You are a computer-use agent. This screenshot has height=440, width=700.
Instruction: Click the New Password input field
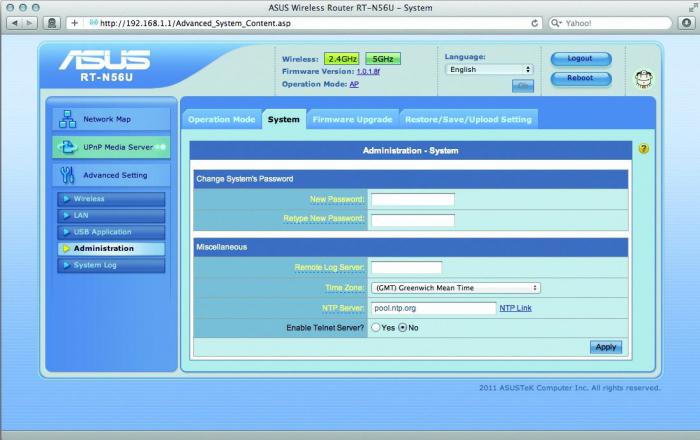click(x=413, y=199)
